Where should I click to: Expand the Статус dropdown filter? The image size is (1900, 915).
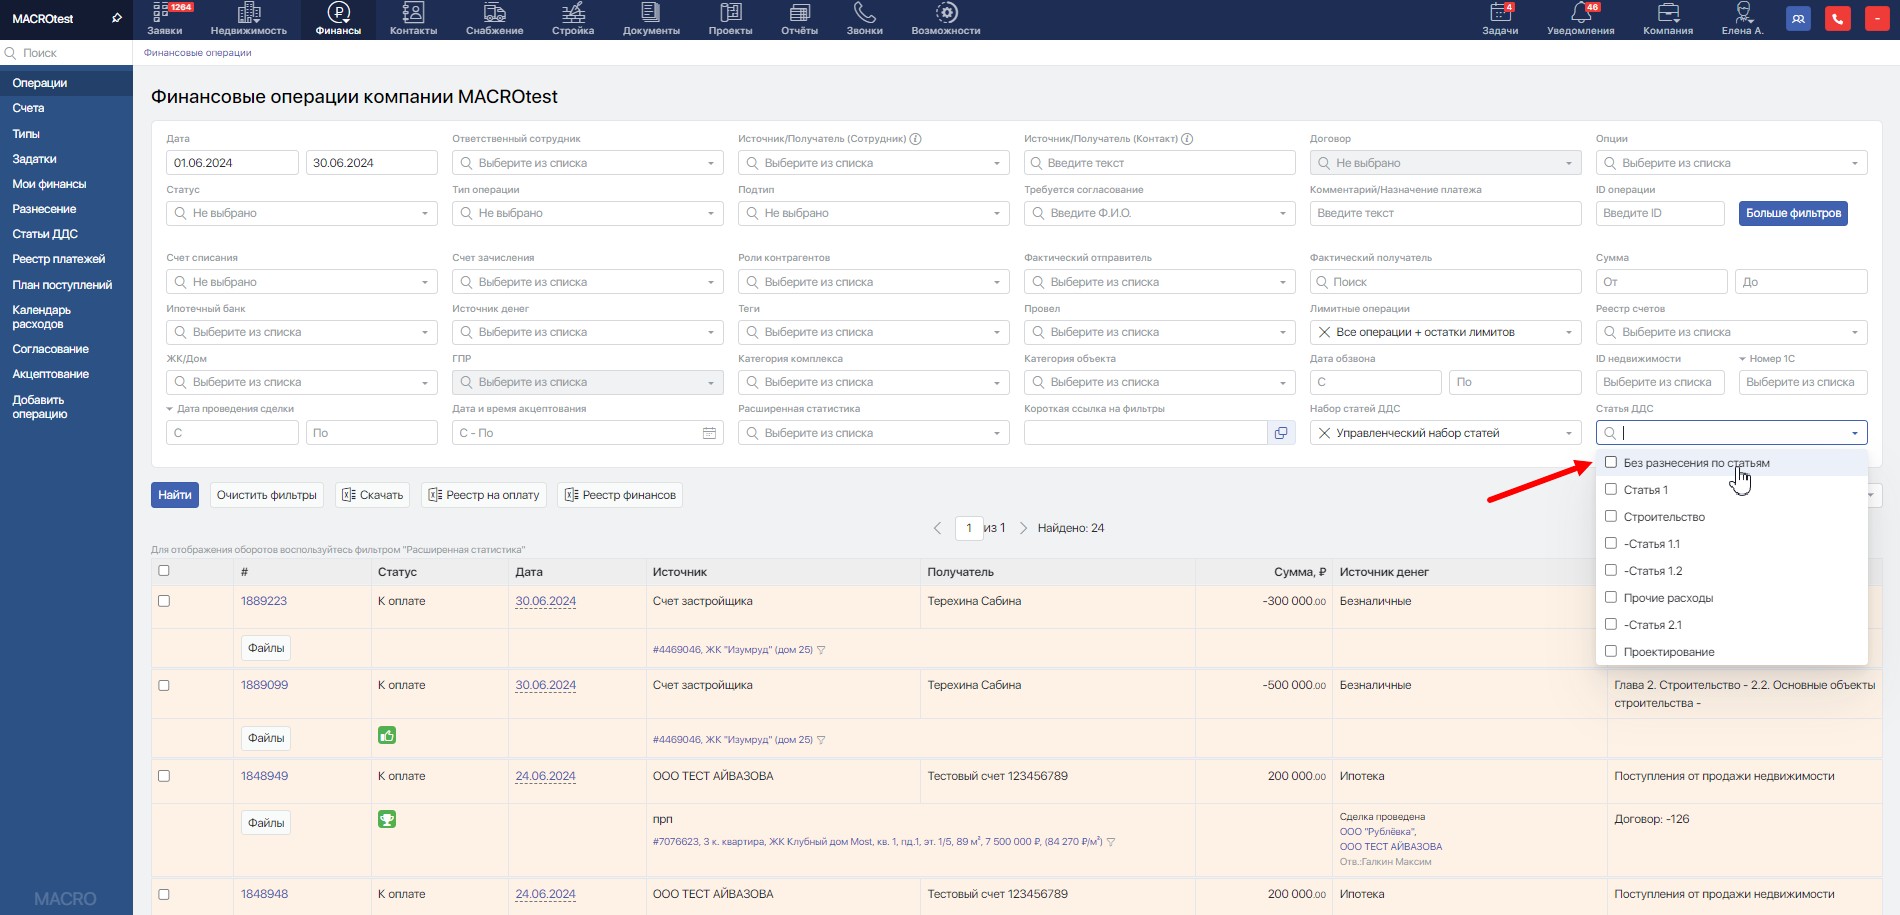[x=302, y=213]
